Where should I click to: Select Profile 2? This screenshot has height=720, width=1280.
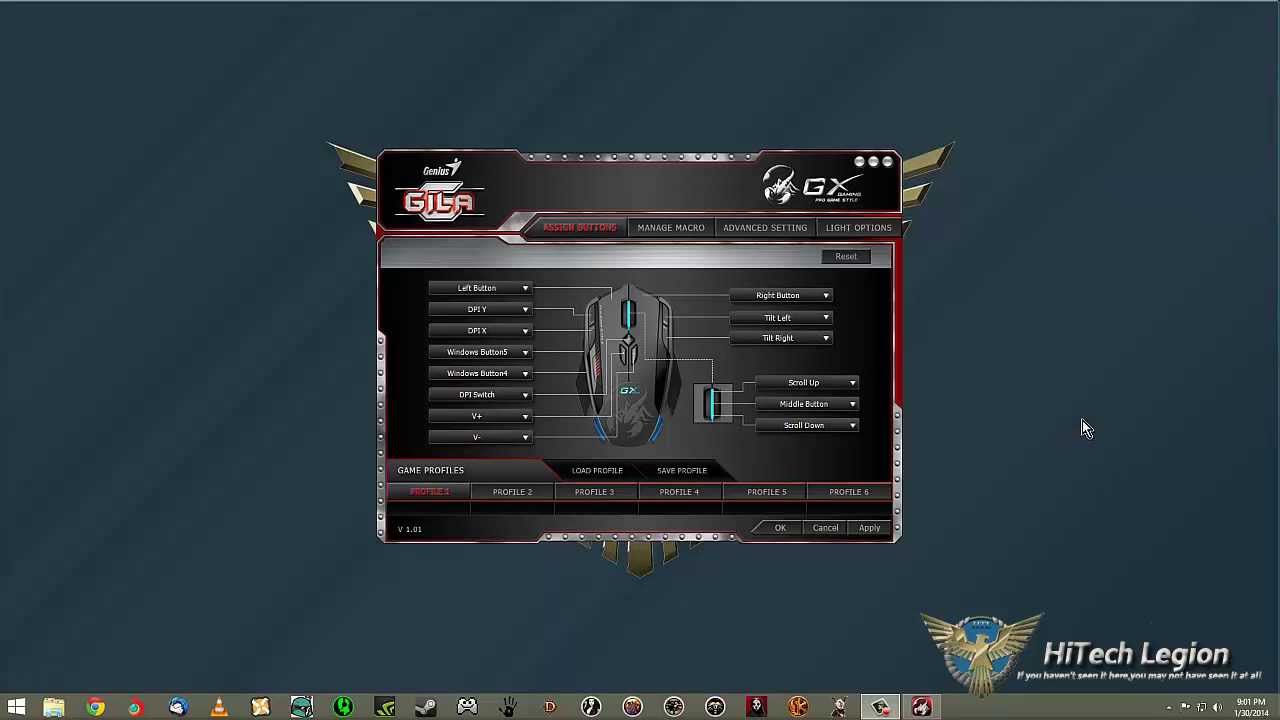(512, 492)
